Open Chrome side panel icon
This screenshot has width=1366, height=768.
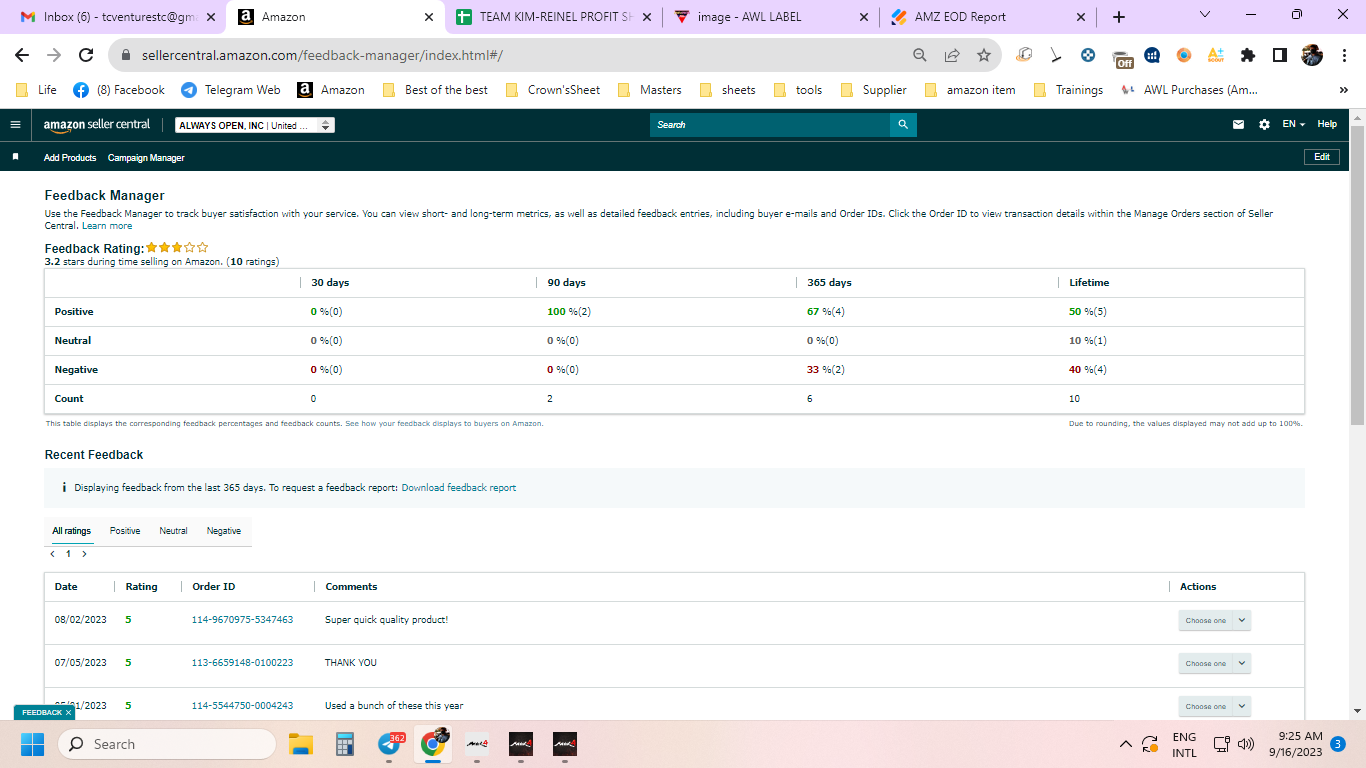click(x=1279, y=56)
